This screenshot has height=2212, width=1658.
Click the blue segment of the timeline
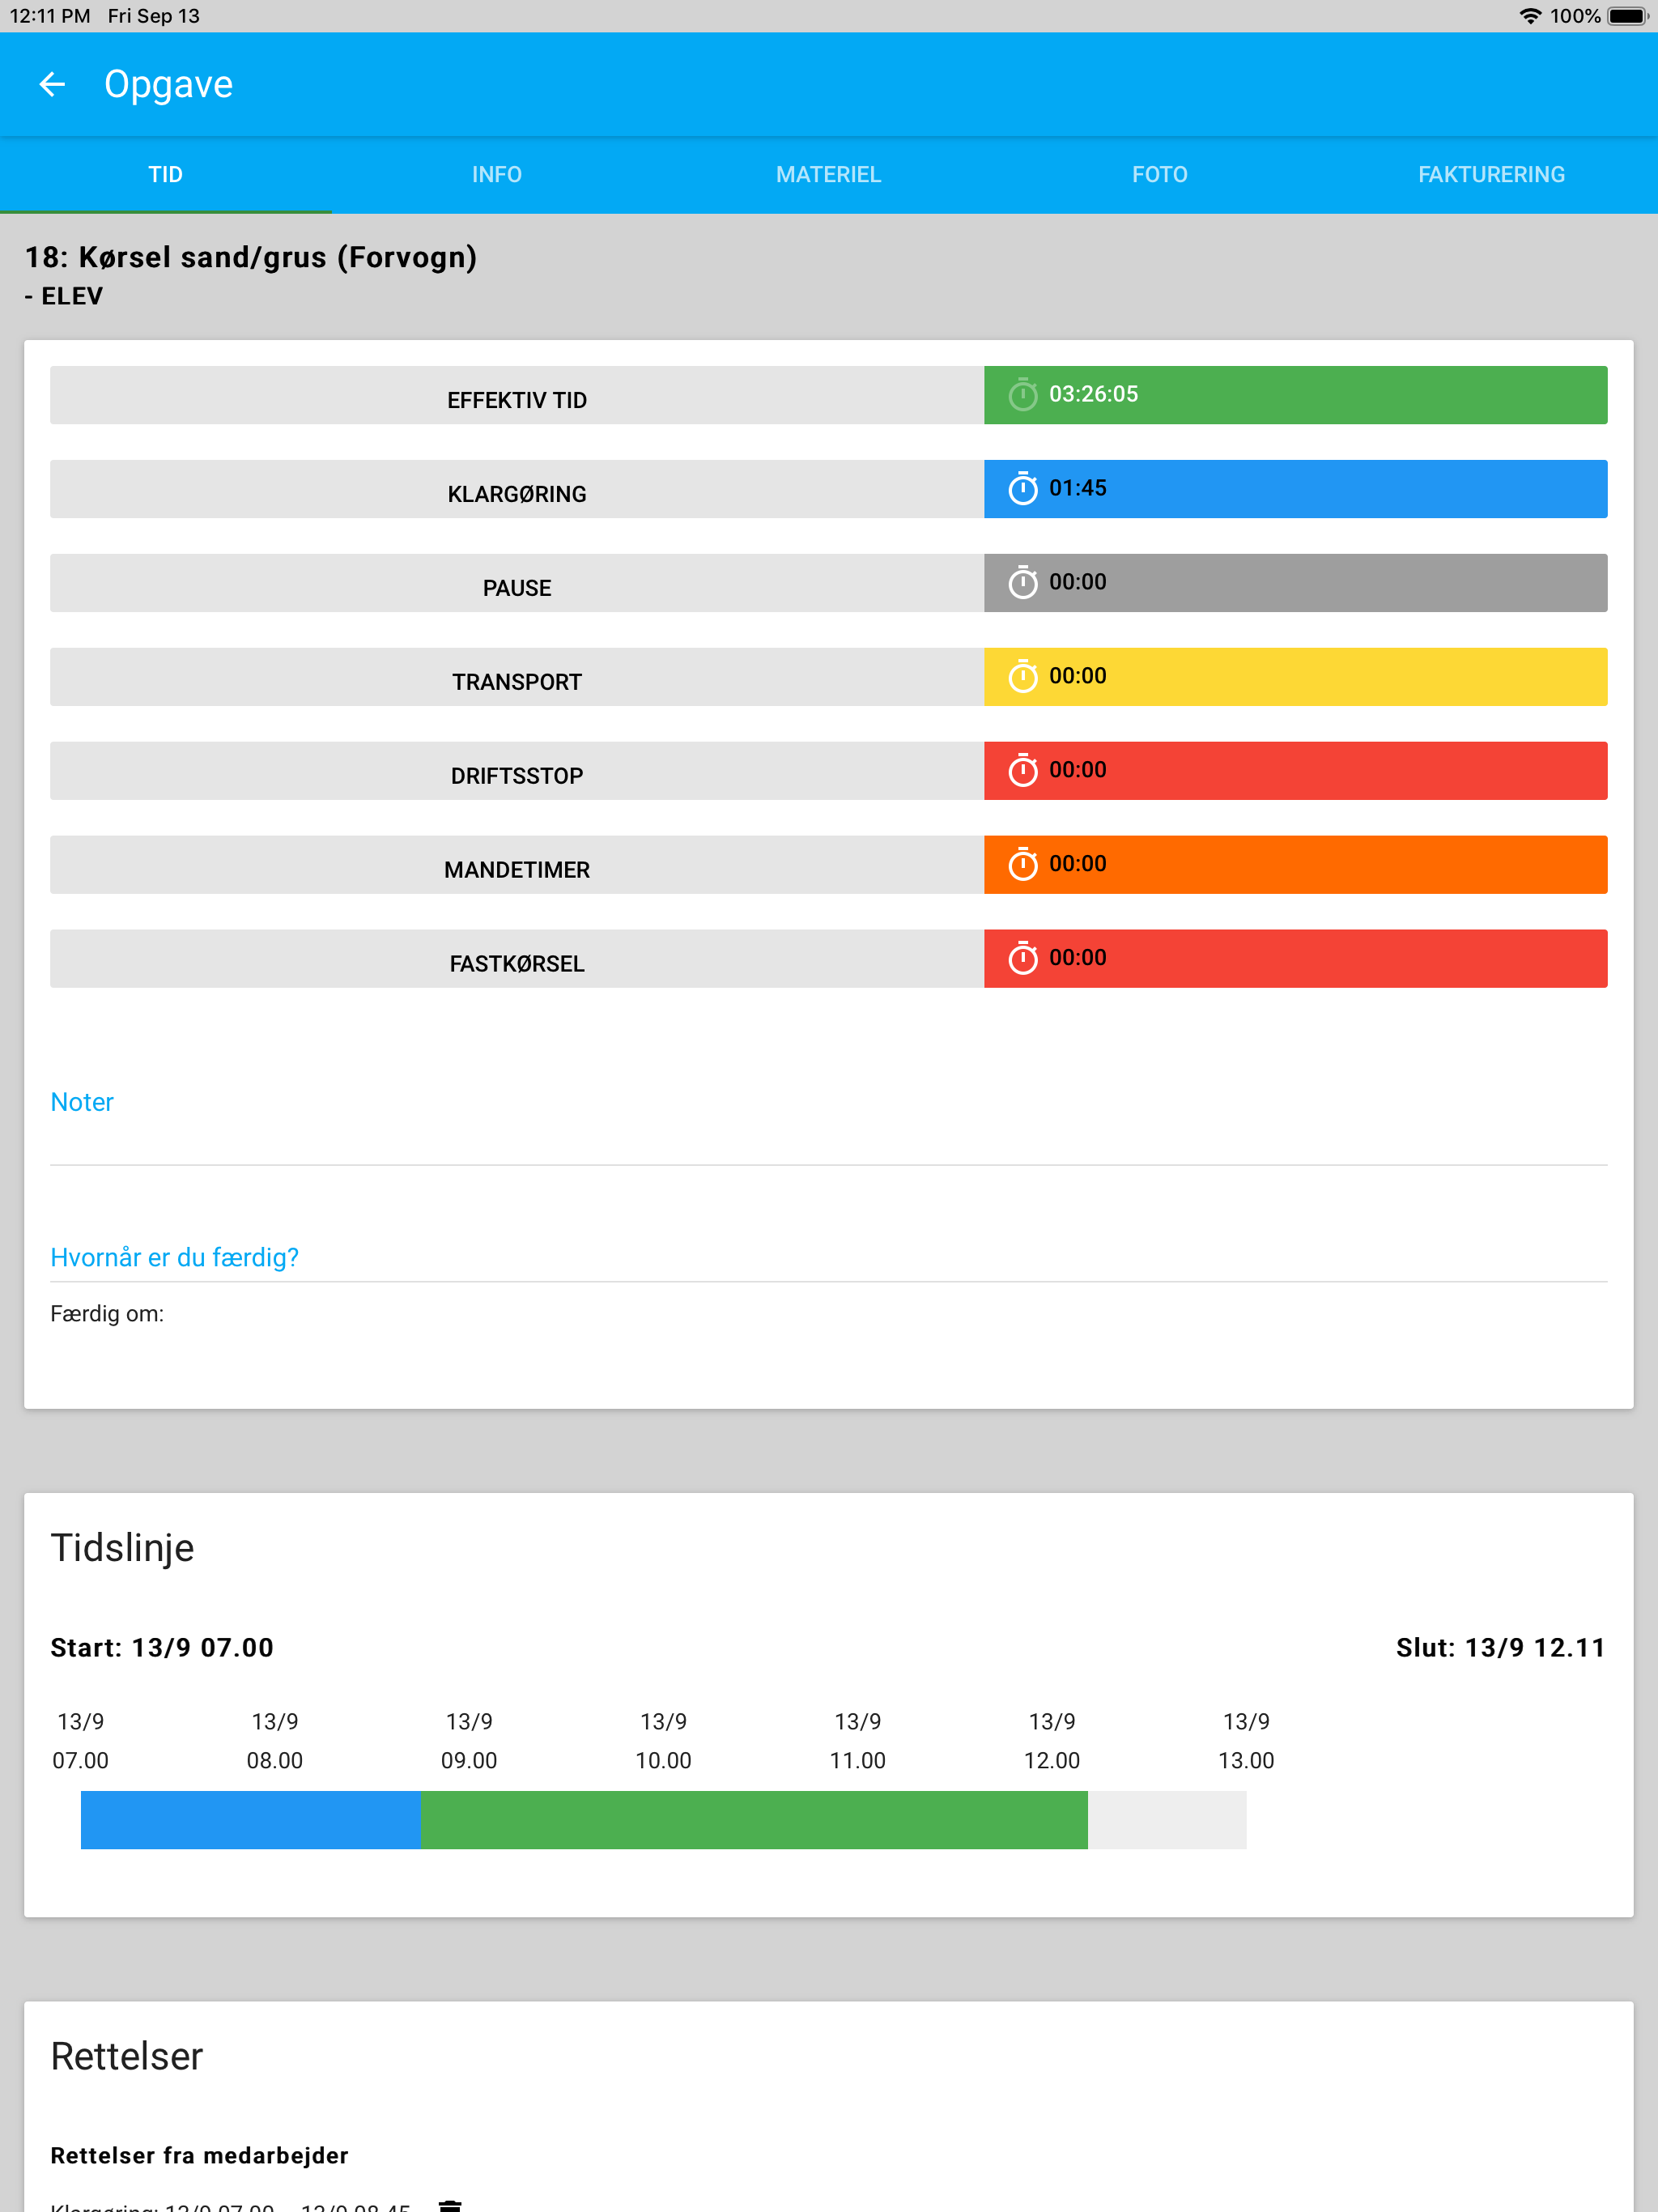(x=250, y=1819)
